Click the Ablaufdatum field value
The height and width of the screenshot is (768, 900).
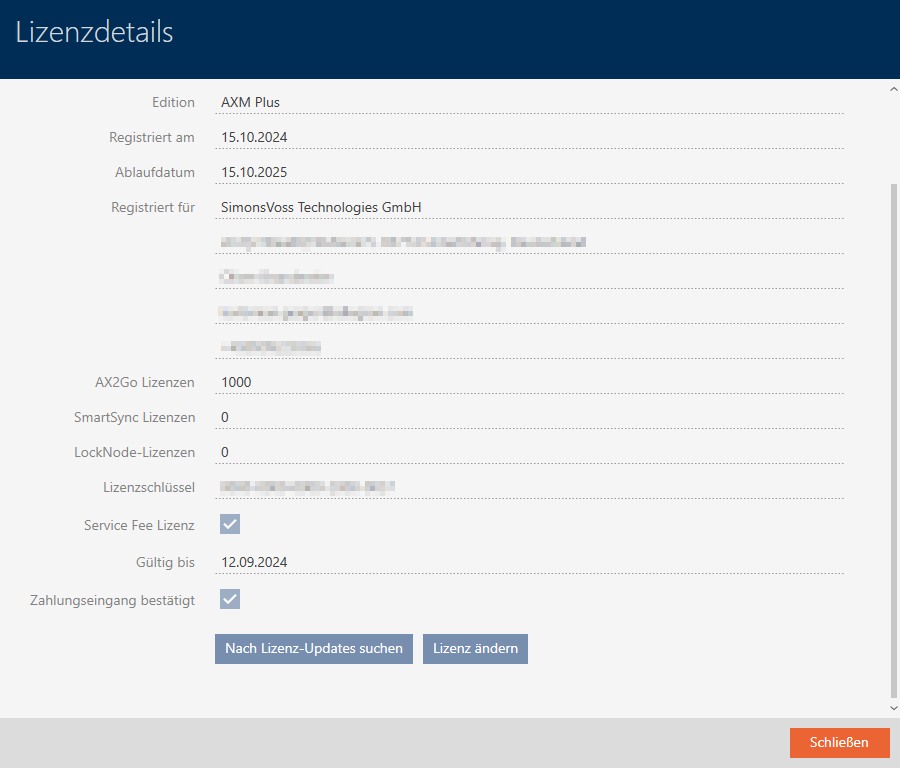530,172
